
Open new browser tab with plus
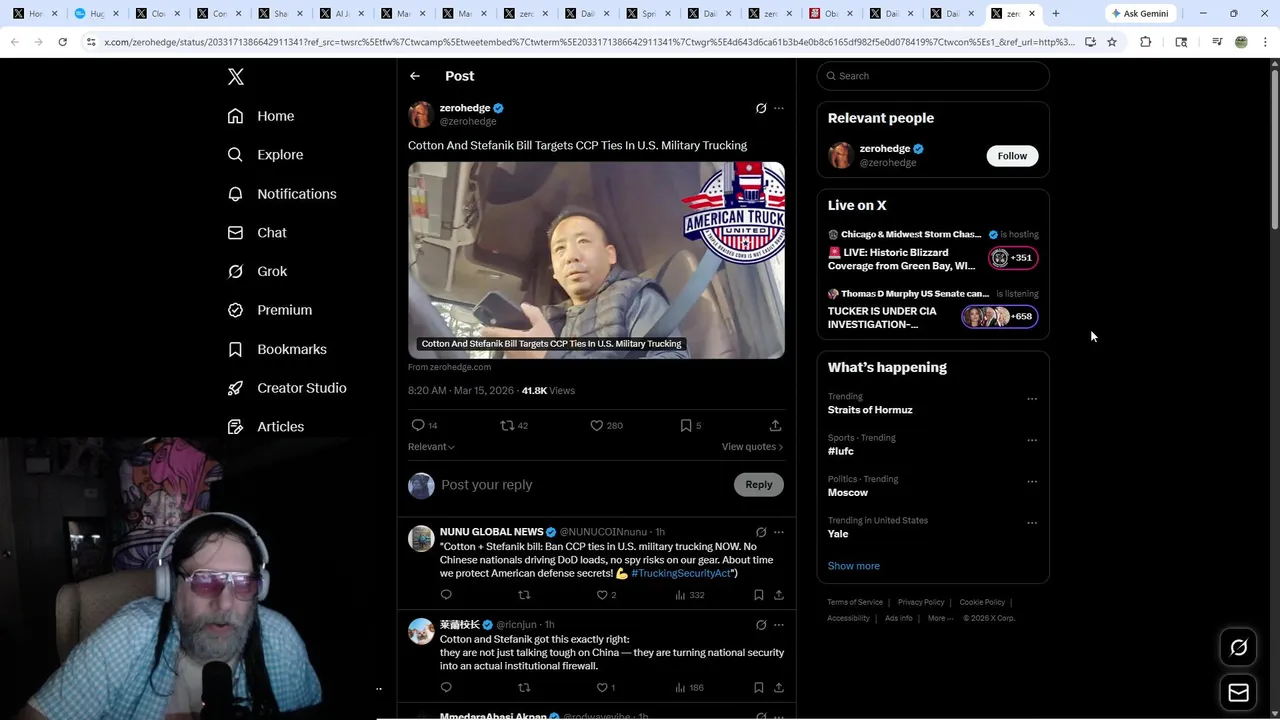point(1055,14)
